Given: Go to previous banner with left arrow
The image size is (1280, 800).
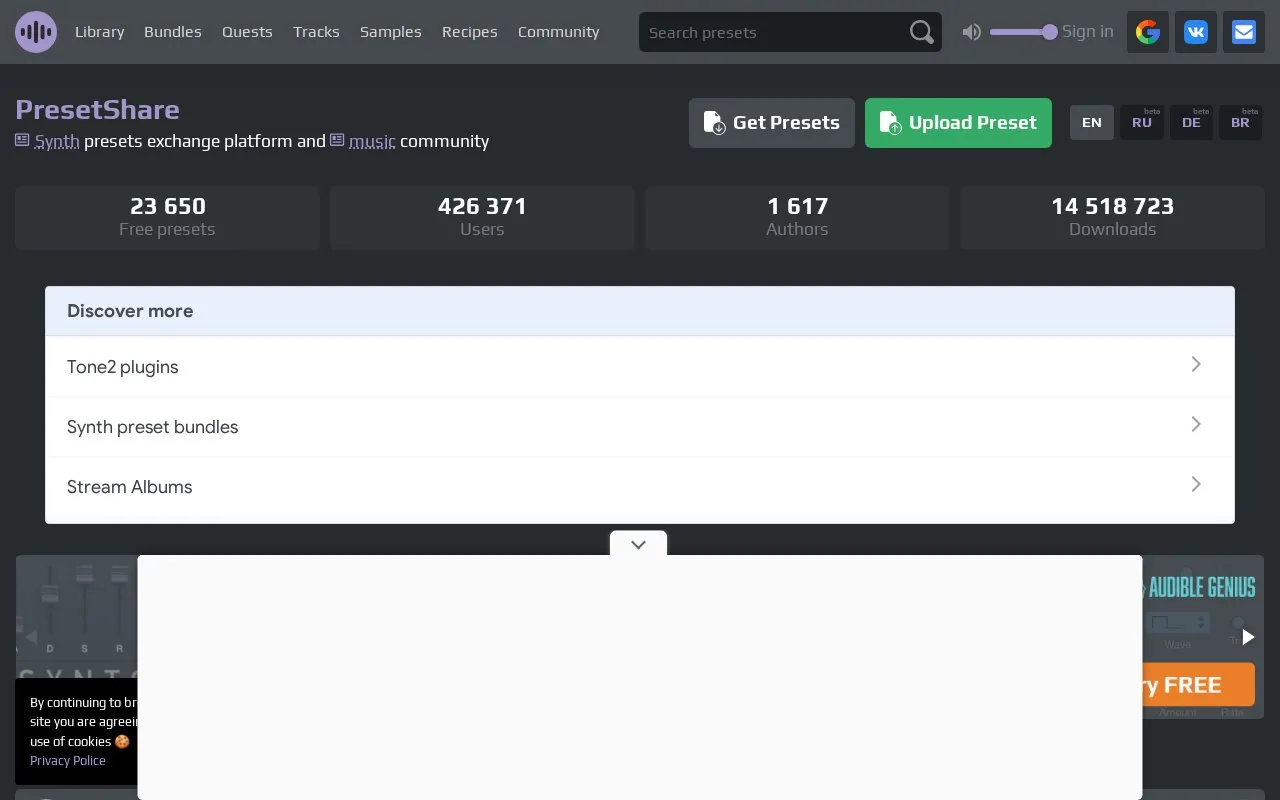Looking at the screenshot, I should (x=31, y=637).
